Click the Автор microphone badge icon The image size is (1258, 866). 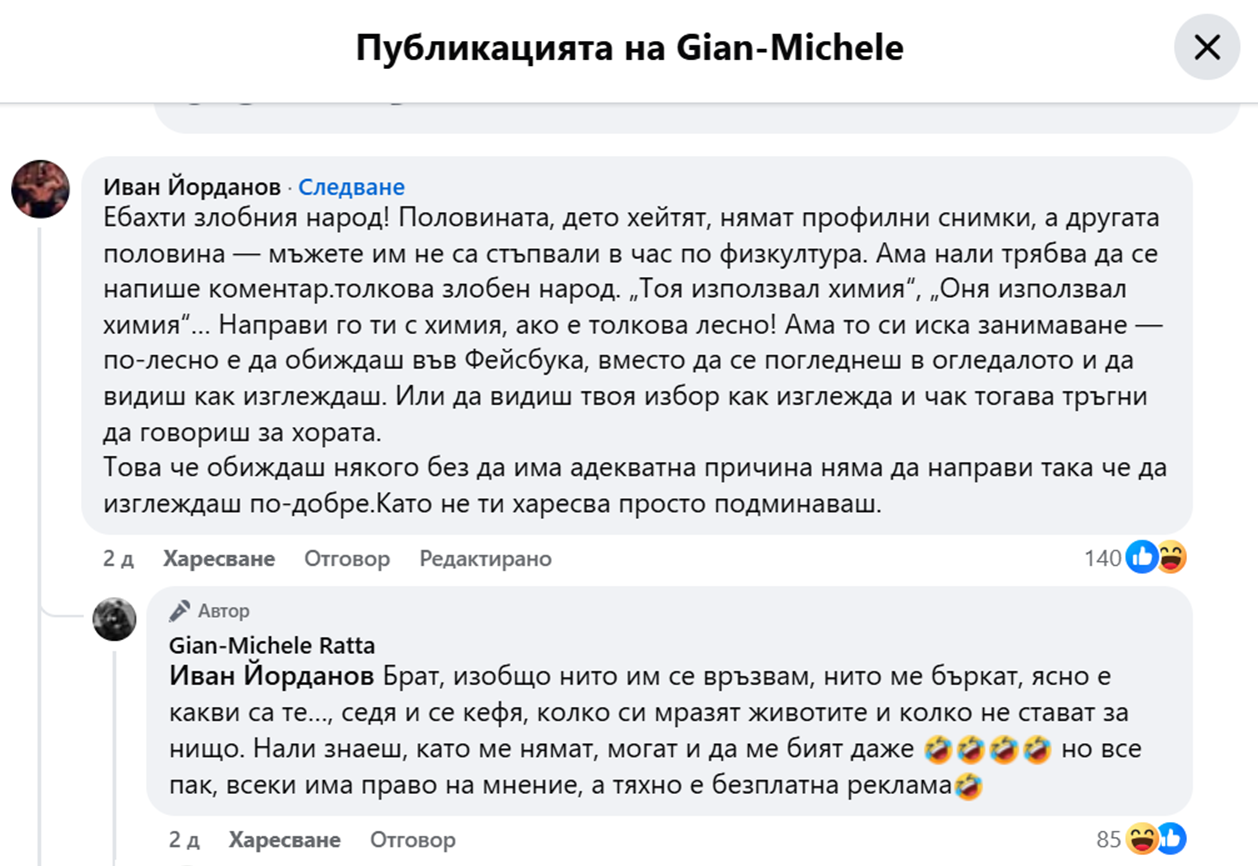(180, 610)
